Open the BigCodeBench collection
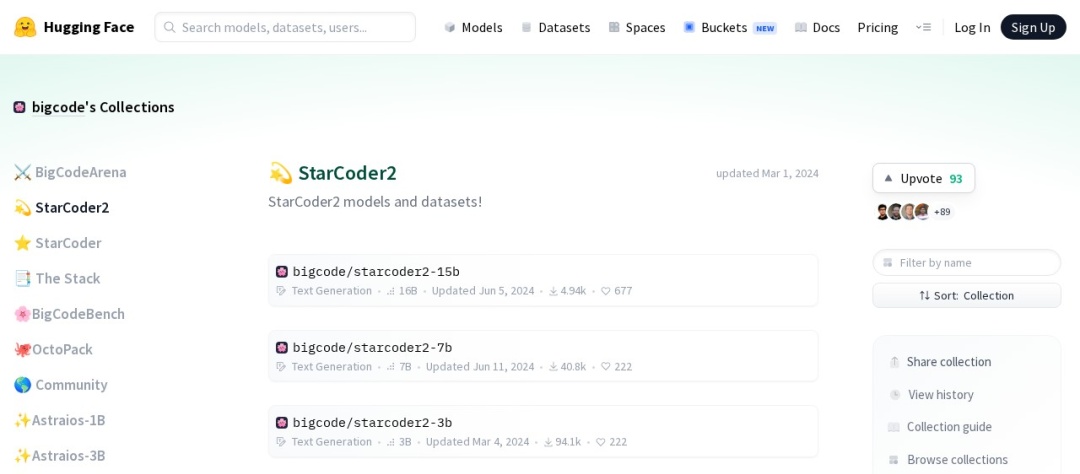This screenshot has height=474, width=1080. pyautogui.click(x=70, y=314)
